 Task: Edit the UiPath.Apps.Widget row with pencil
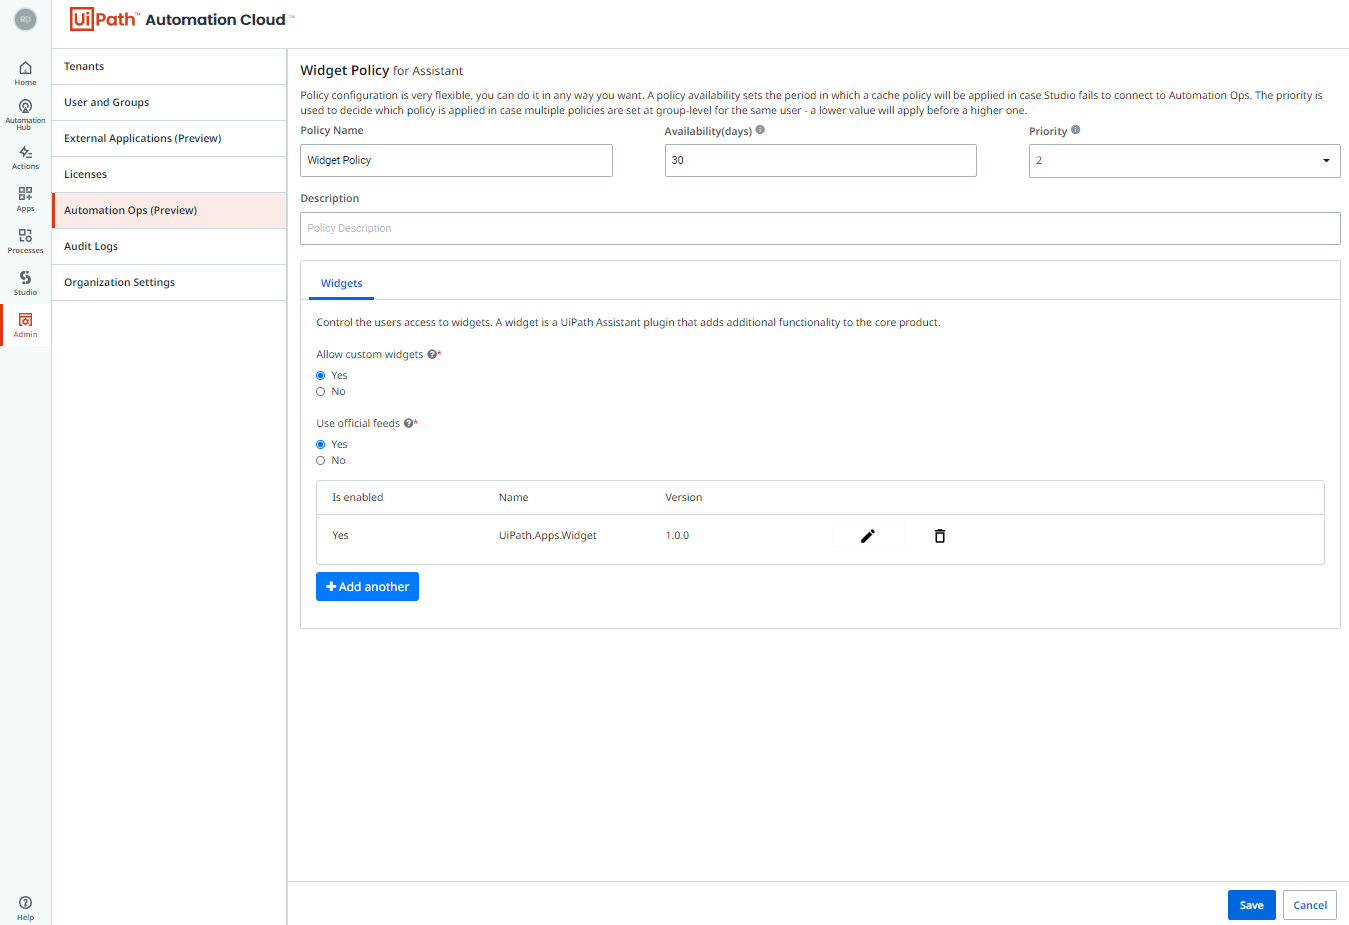868,536
